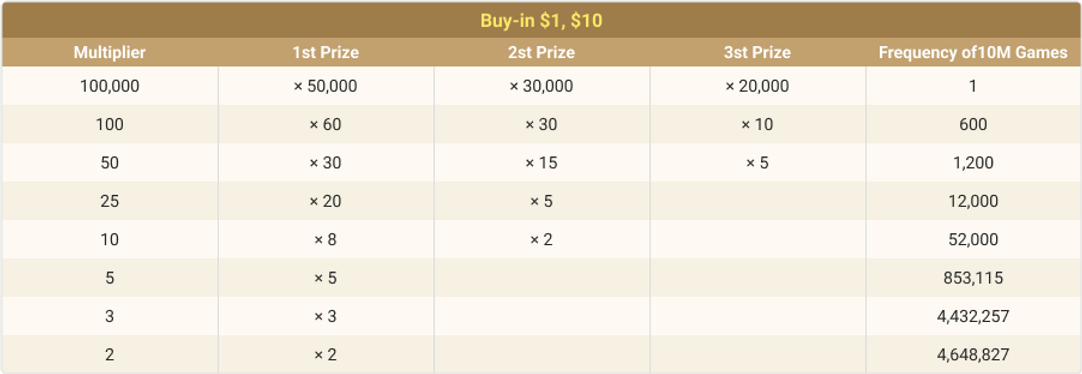
Task: Select the 1st Prize column header
Action: (326, 52)
